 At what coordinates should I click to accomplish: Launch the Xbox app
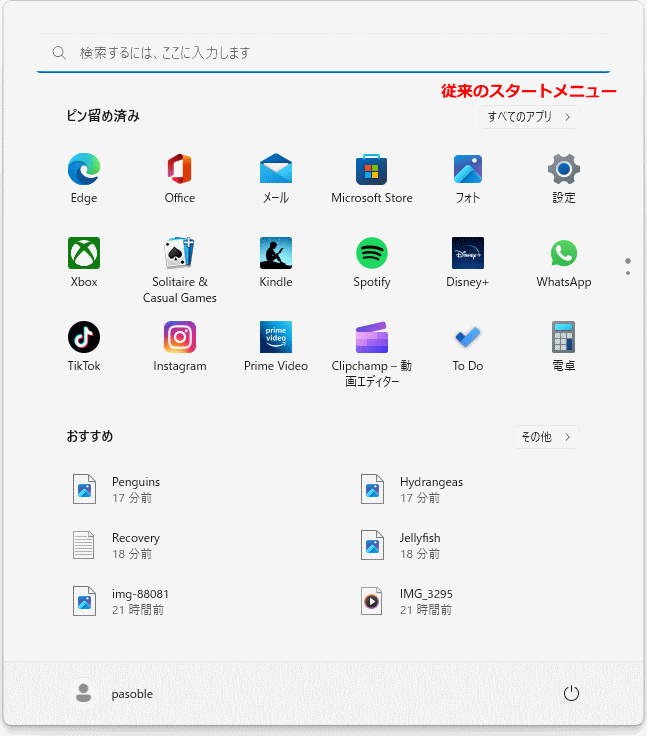84,262
